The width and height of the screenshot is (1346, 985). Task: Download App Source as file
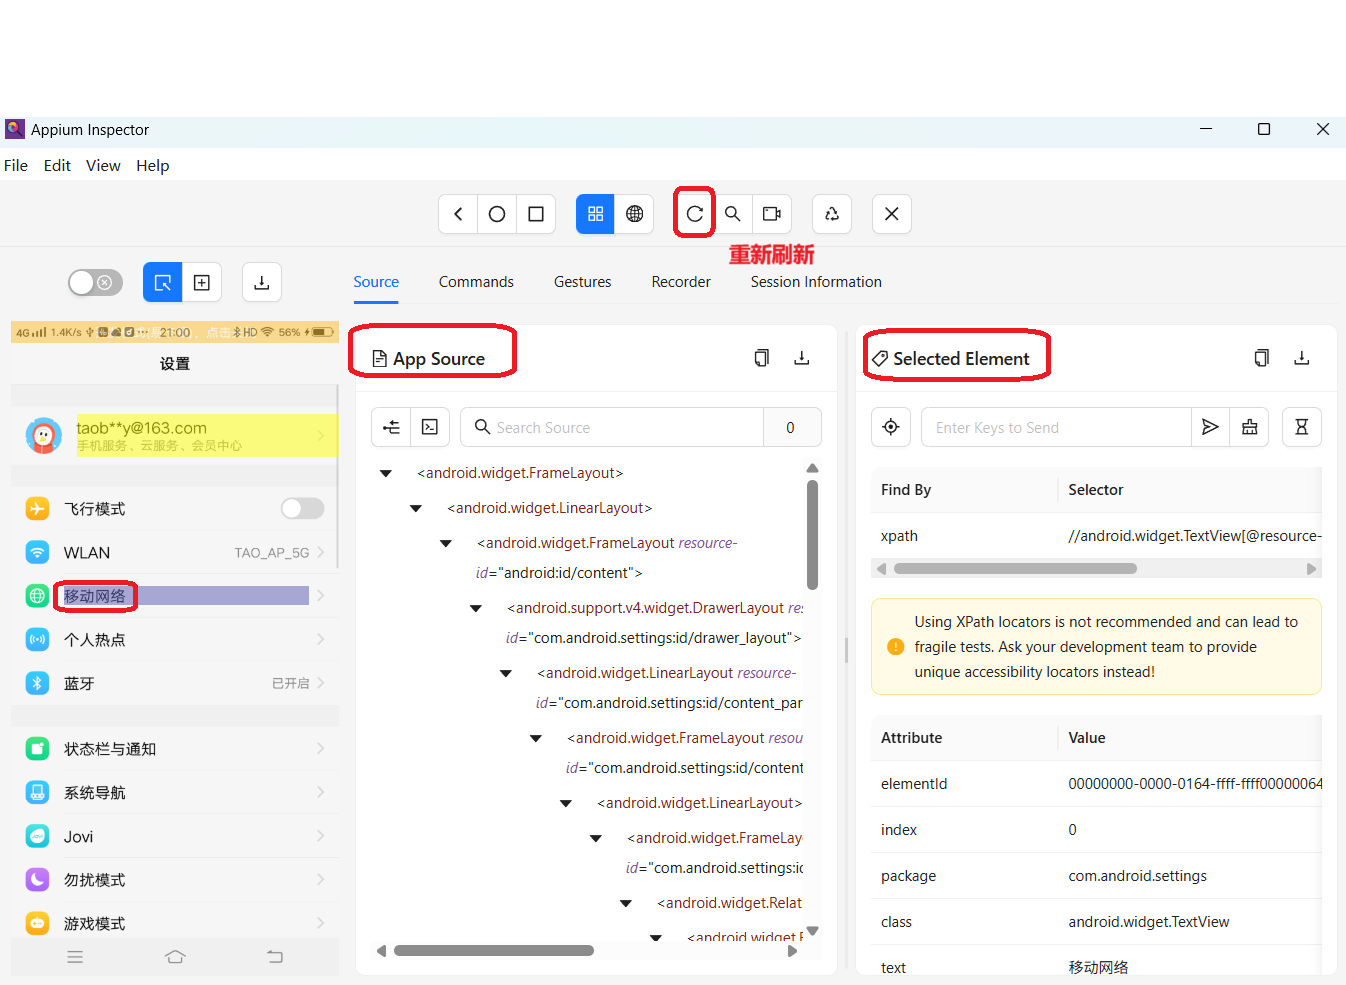[x=802, y=358]
